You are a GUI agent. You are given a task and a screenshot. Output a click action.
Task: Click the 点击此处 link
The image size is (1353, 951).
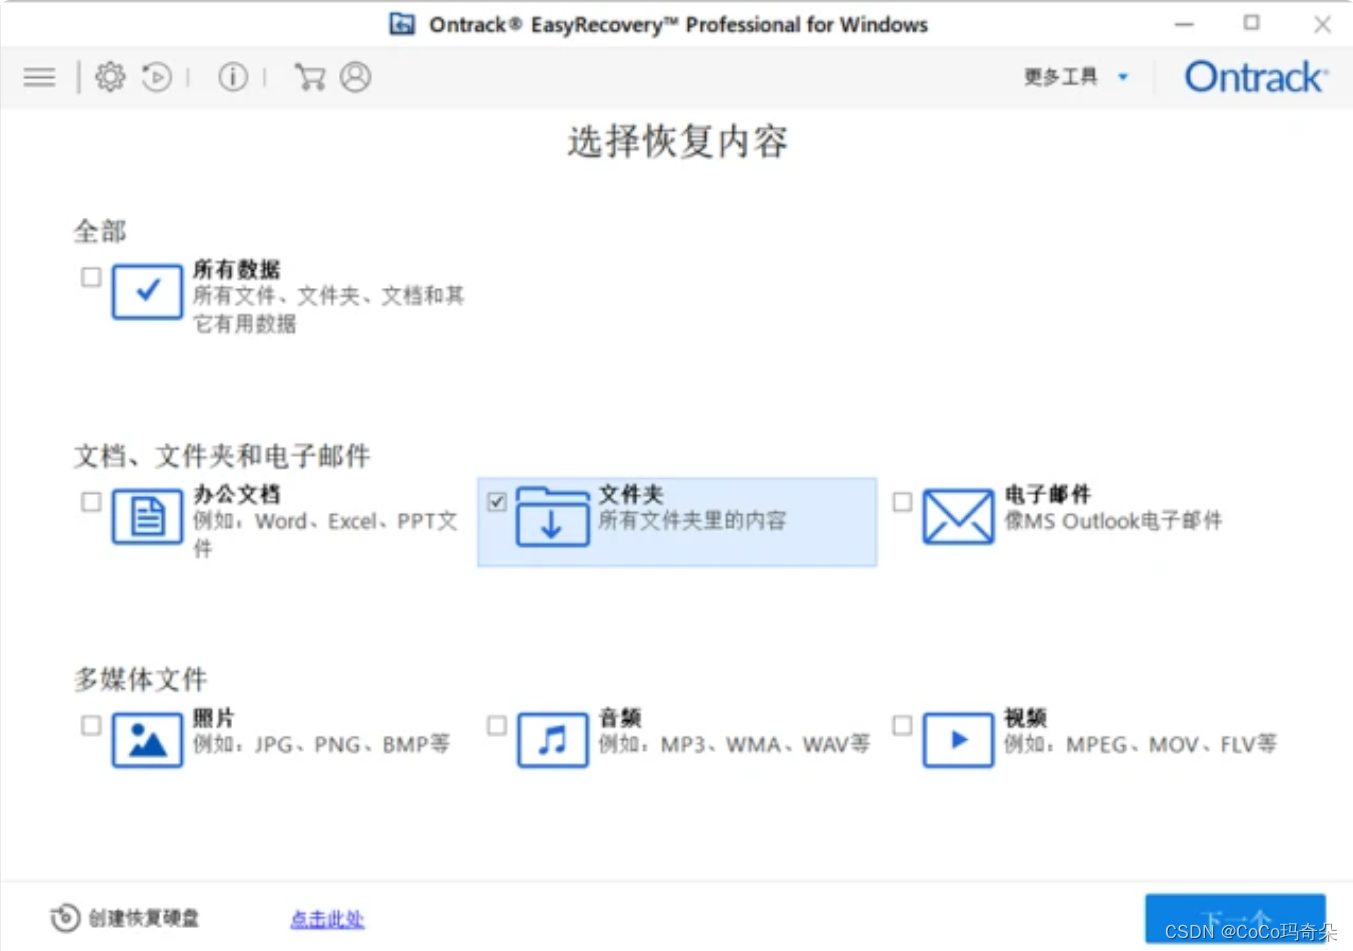[x=327, y=918]
